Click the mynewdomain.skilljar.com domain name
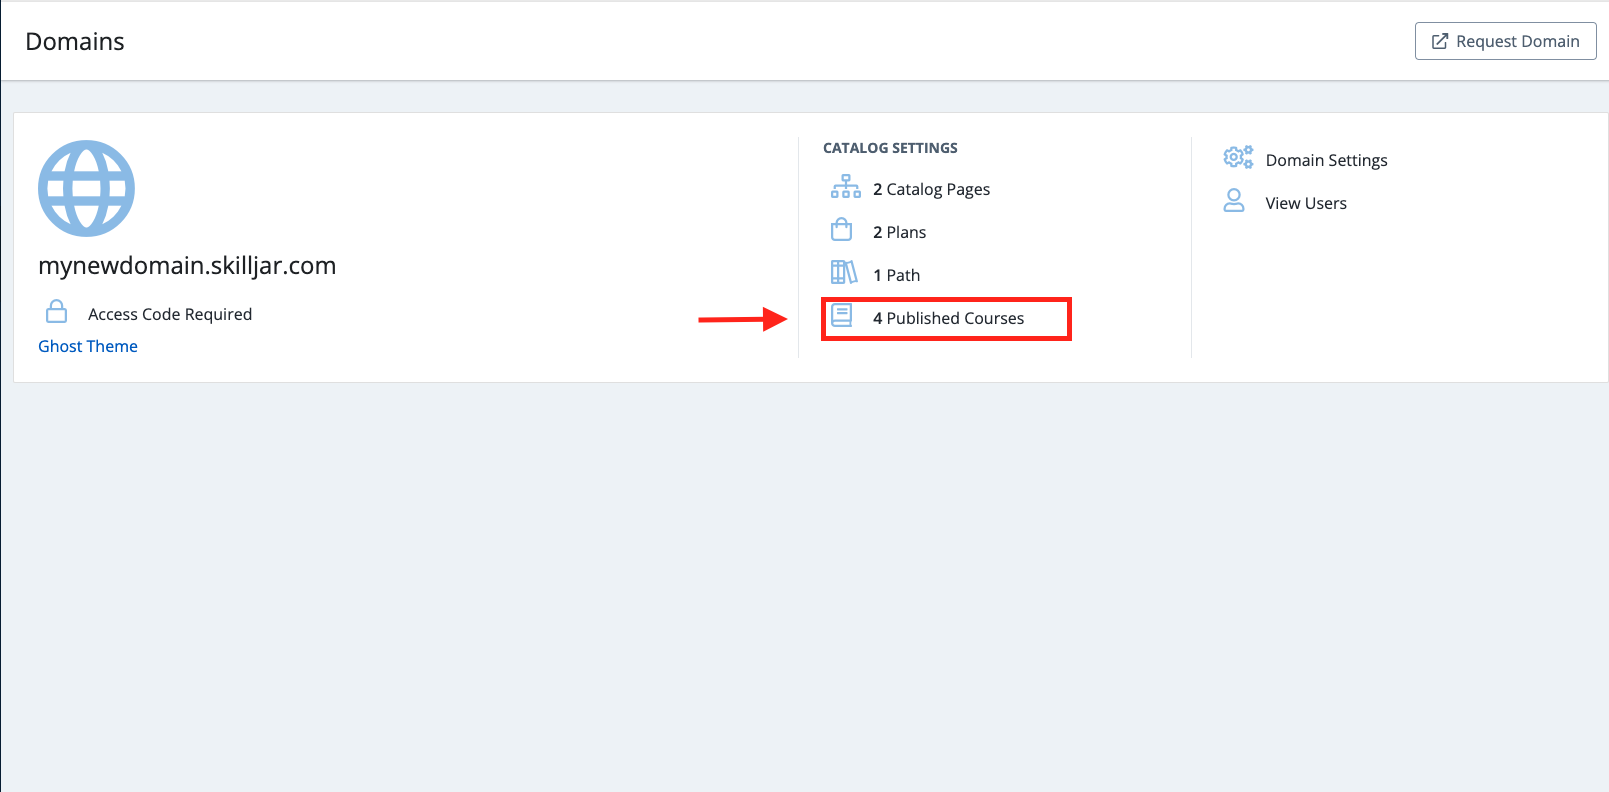This screenshot has width=1609, height=792. pos(187,265)
